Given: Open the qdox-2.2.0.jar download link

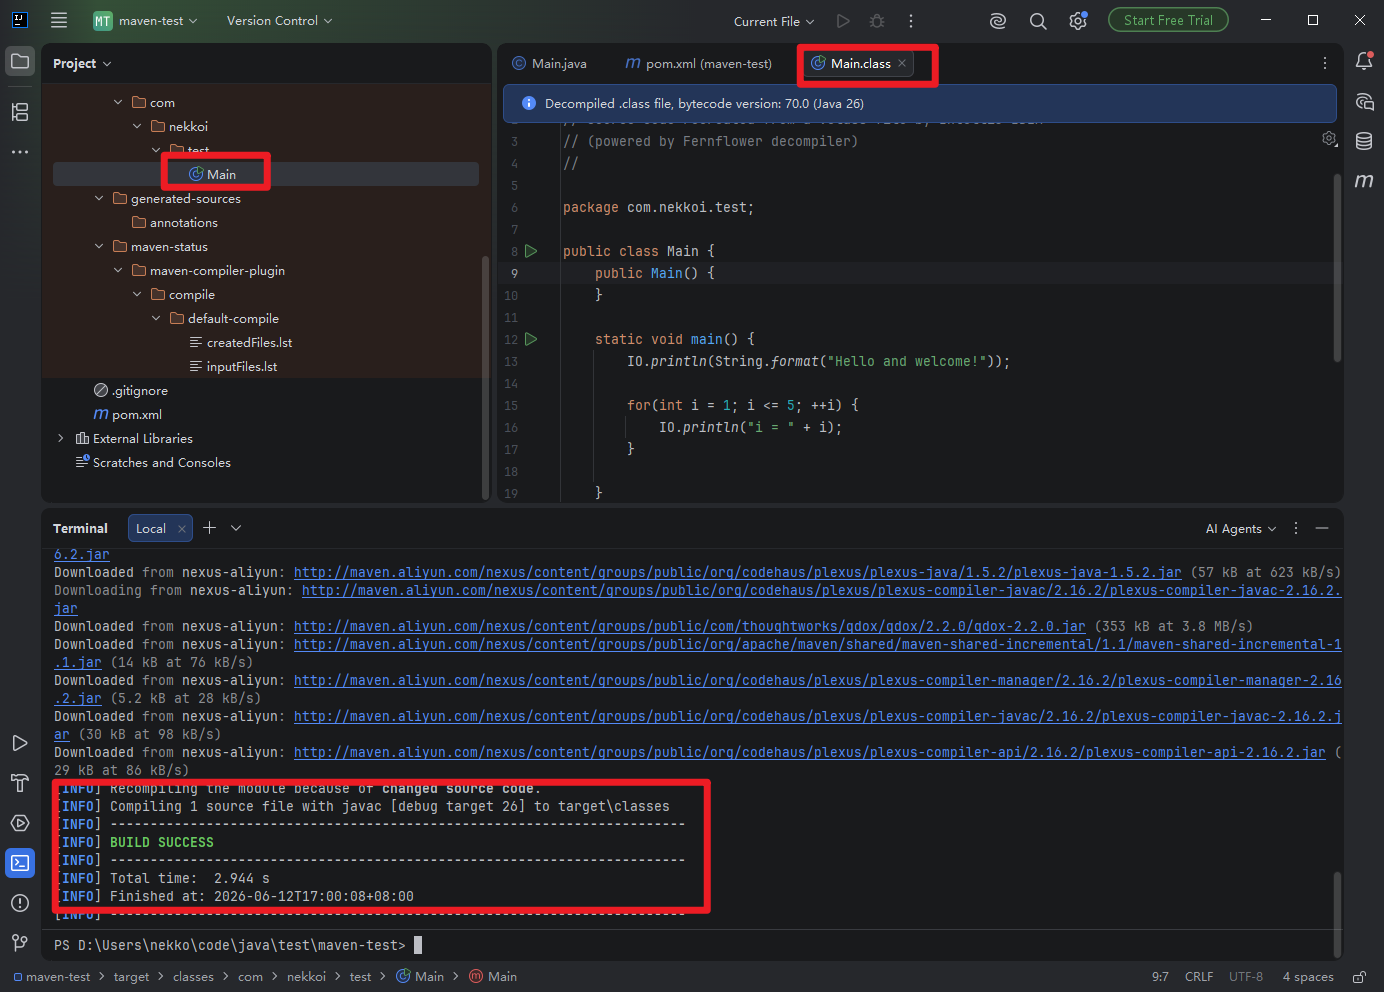Looking at the screenshot, I should pyautogui.click(x=689, y=626).
